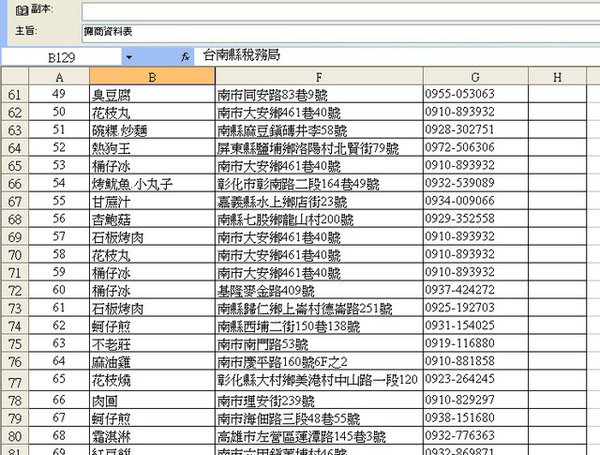Image resolution: width=600 pixels, height=455 pixels.
Task: Open the address book icon beside 副本
Action: click(21, 10)
